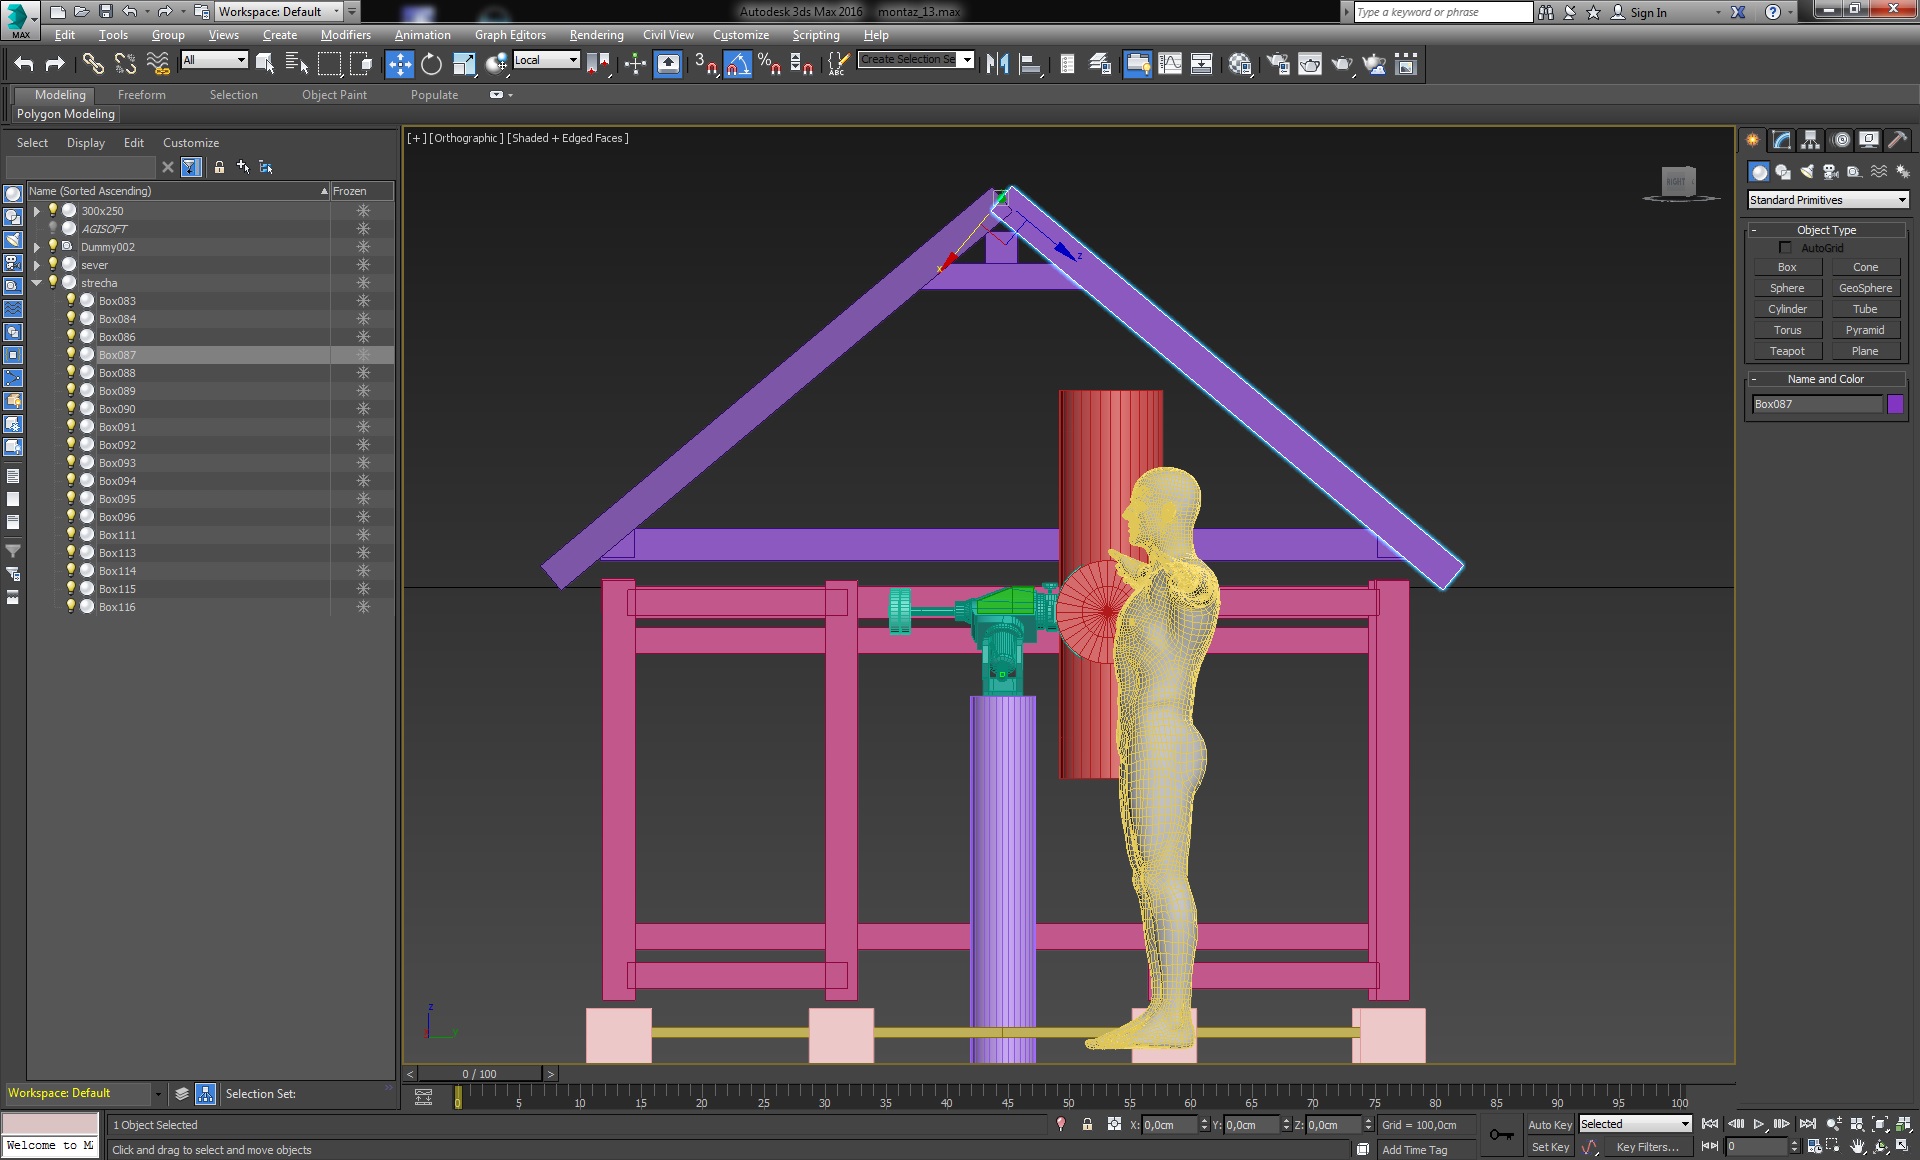Open the Curve Editor
The image size is (1920, 1160).
pyautogui.click(x=1169, y=64)
